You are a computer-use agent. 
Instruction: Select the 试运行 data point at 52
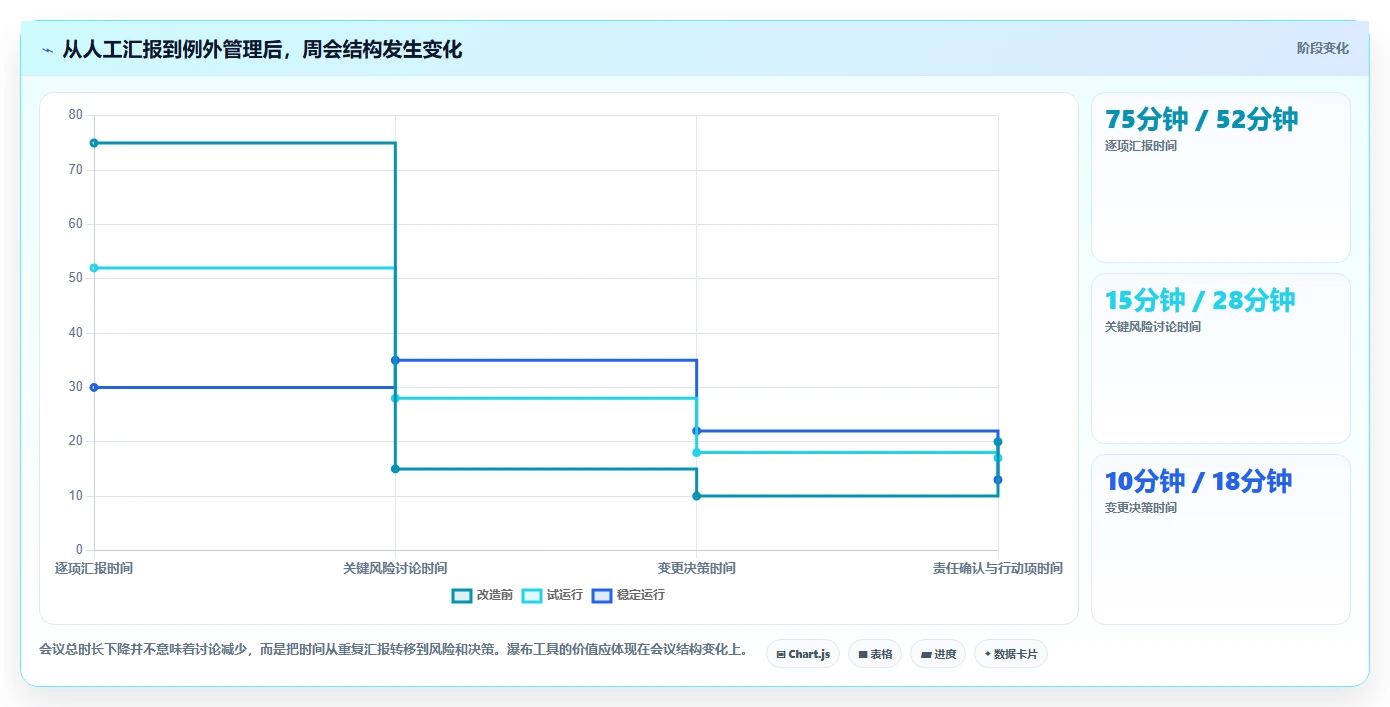click(x=94, y=268)
